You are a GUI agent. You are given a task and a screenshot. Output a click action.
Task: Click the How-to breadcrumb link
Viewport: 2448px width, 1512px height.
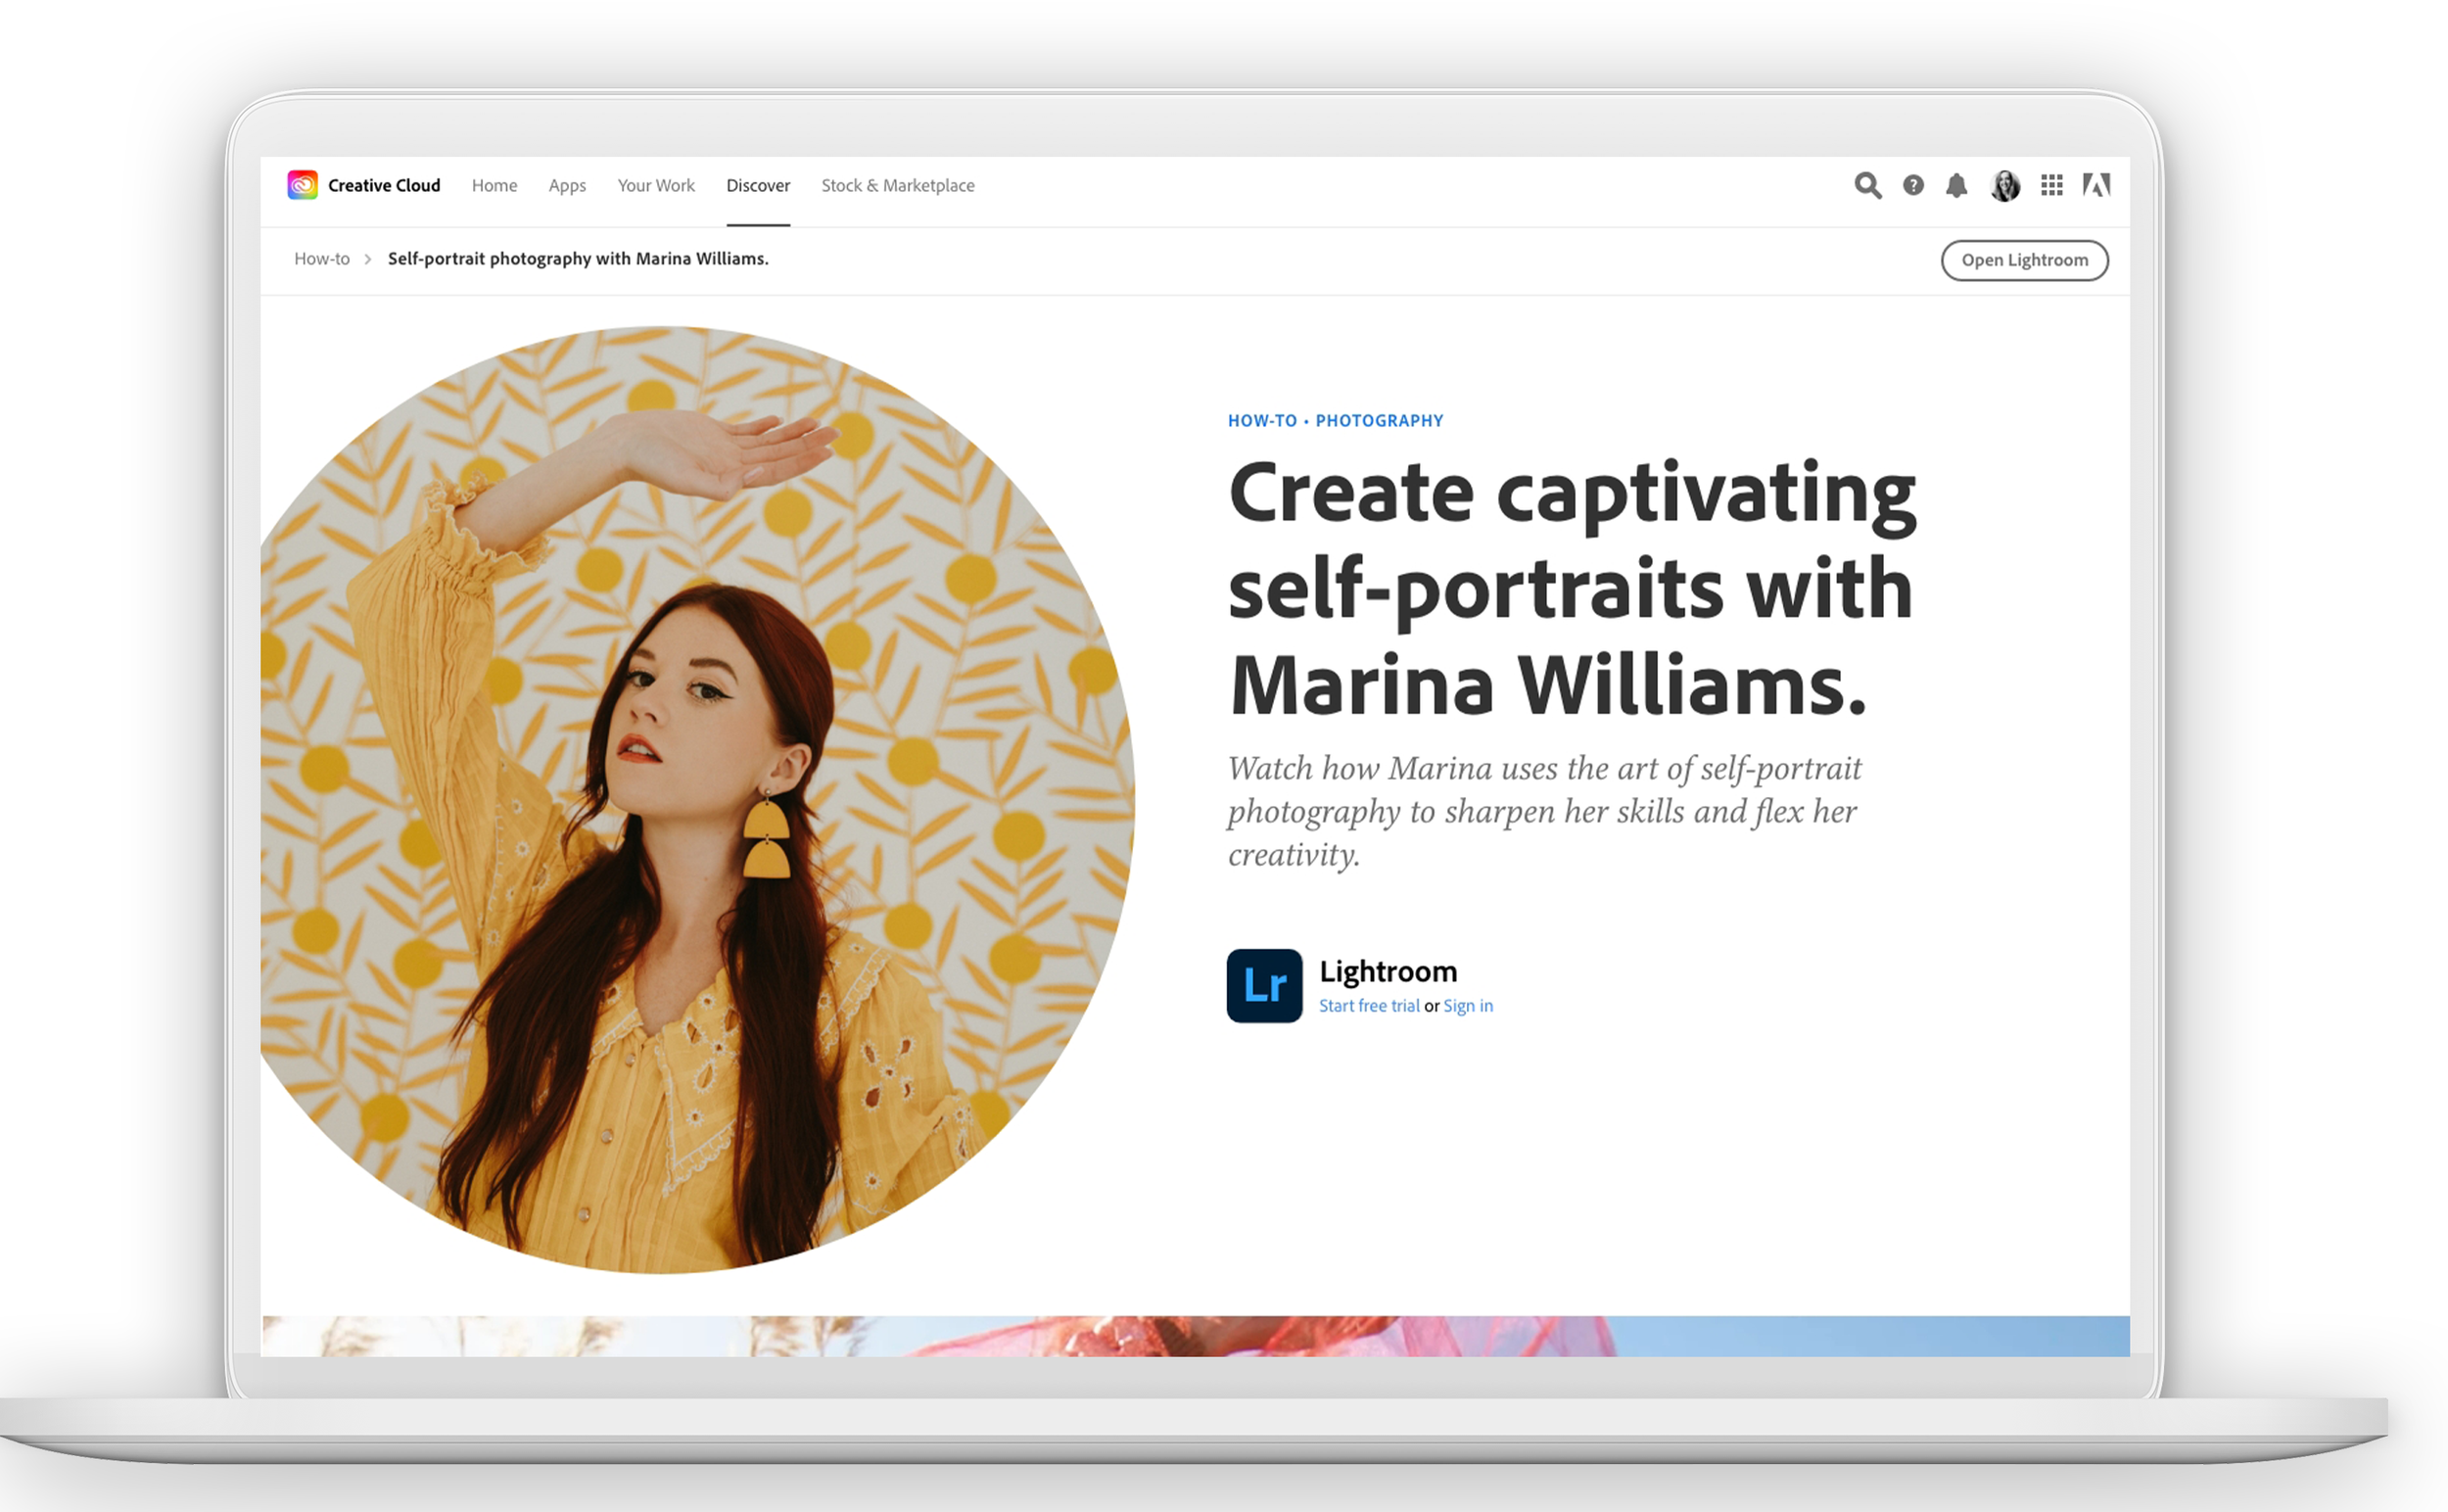click(321, 258)
